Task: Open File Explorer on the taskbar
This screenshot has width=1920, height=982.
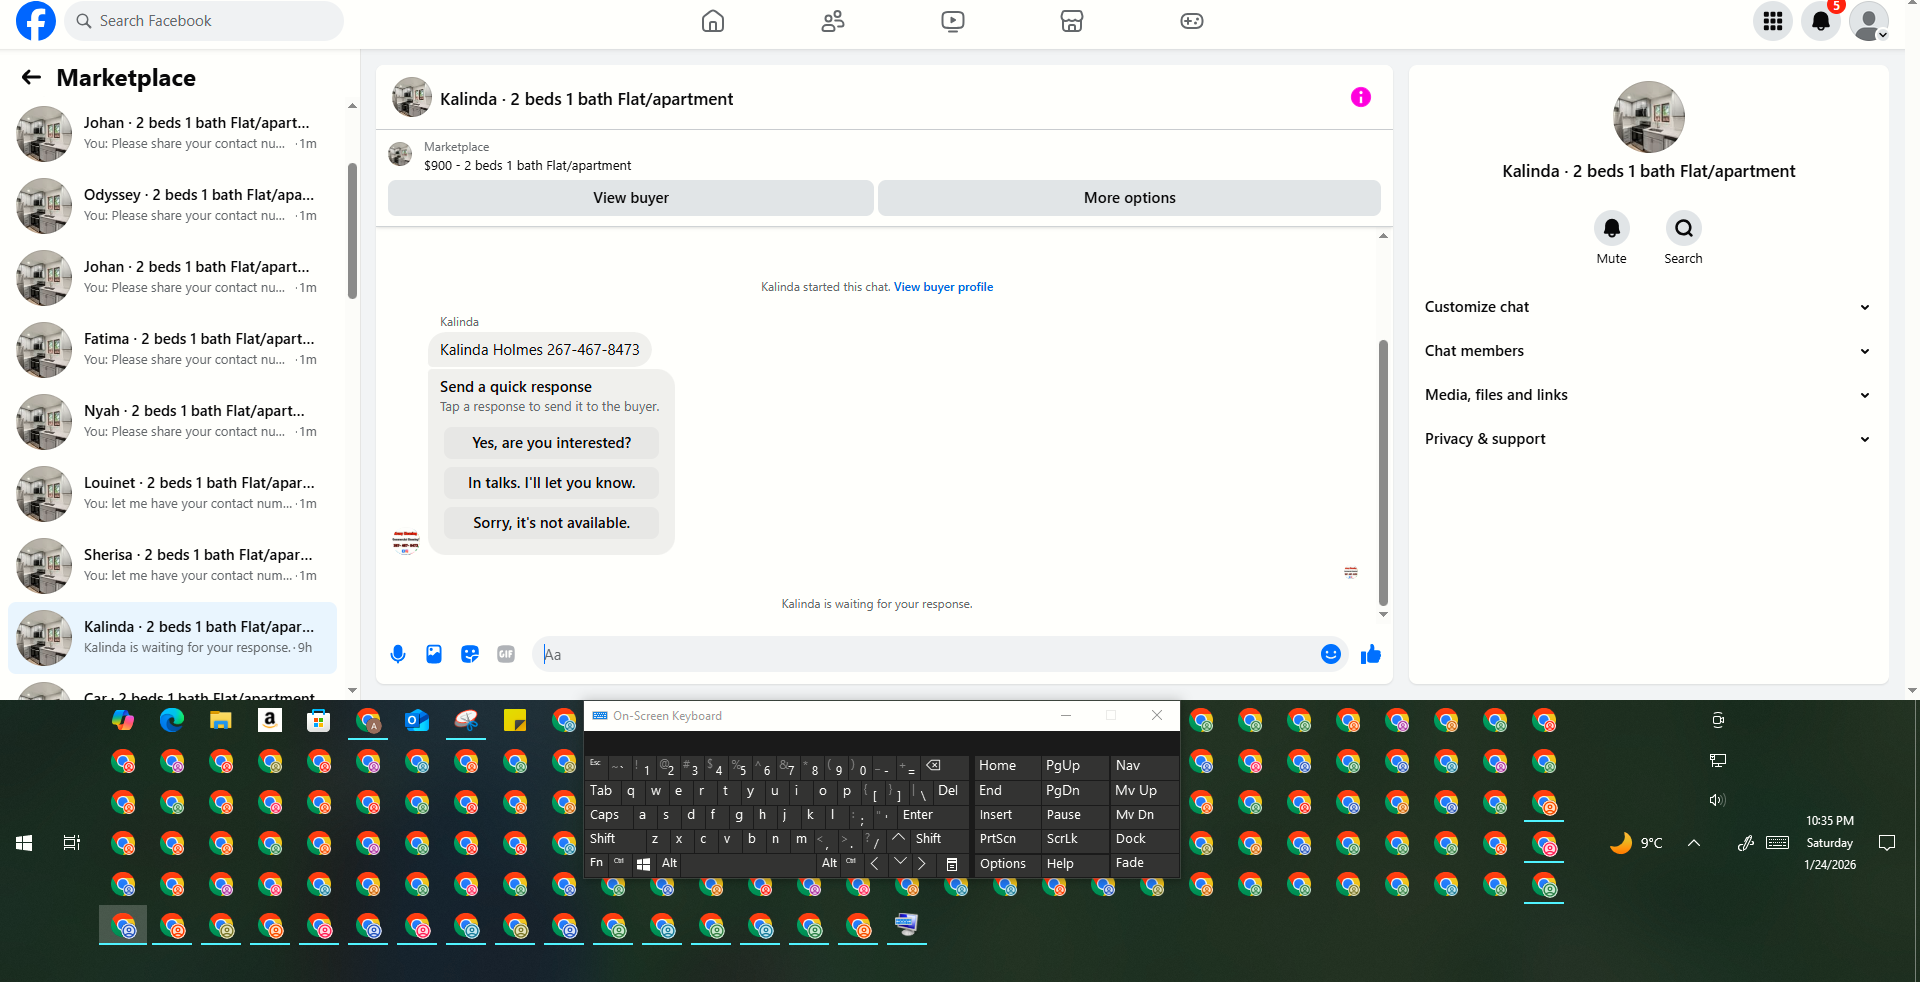Action: click(x=221, y=720)
